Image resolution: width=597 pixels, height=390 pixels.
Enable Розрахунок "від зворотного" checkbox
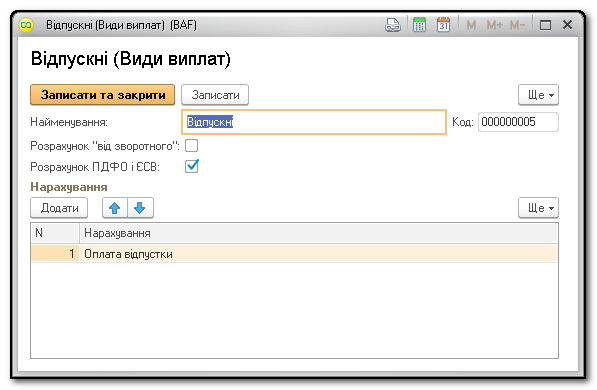point(192,145)
